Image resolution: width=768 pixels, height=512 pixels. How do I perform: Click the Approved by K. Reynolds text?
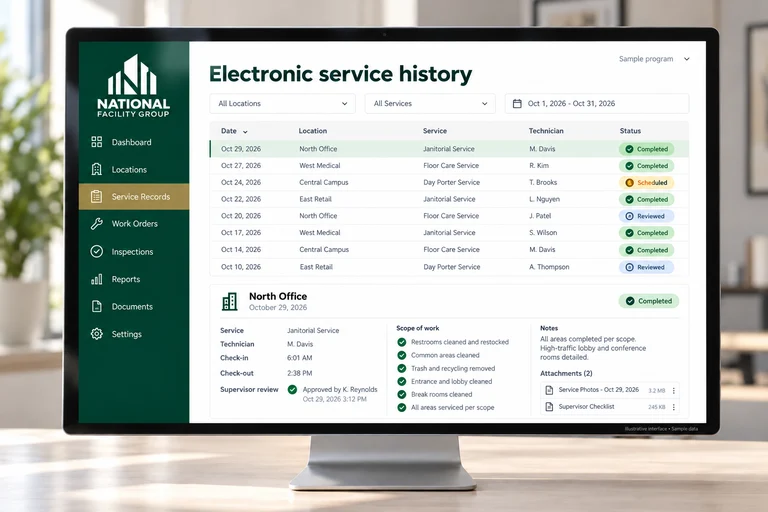pos(340,390)
